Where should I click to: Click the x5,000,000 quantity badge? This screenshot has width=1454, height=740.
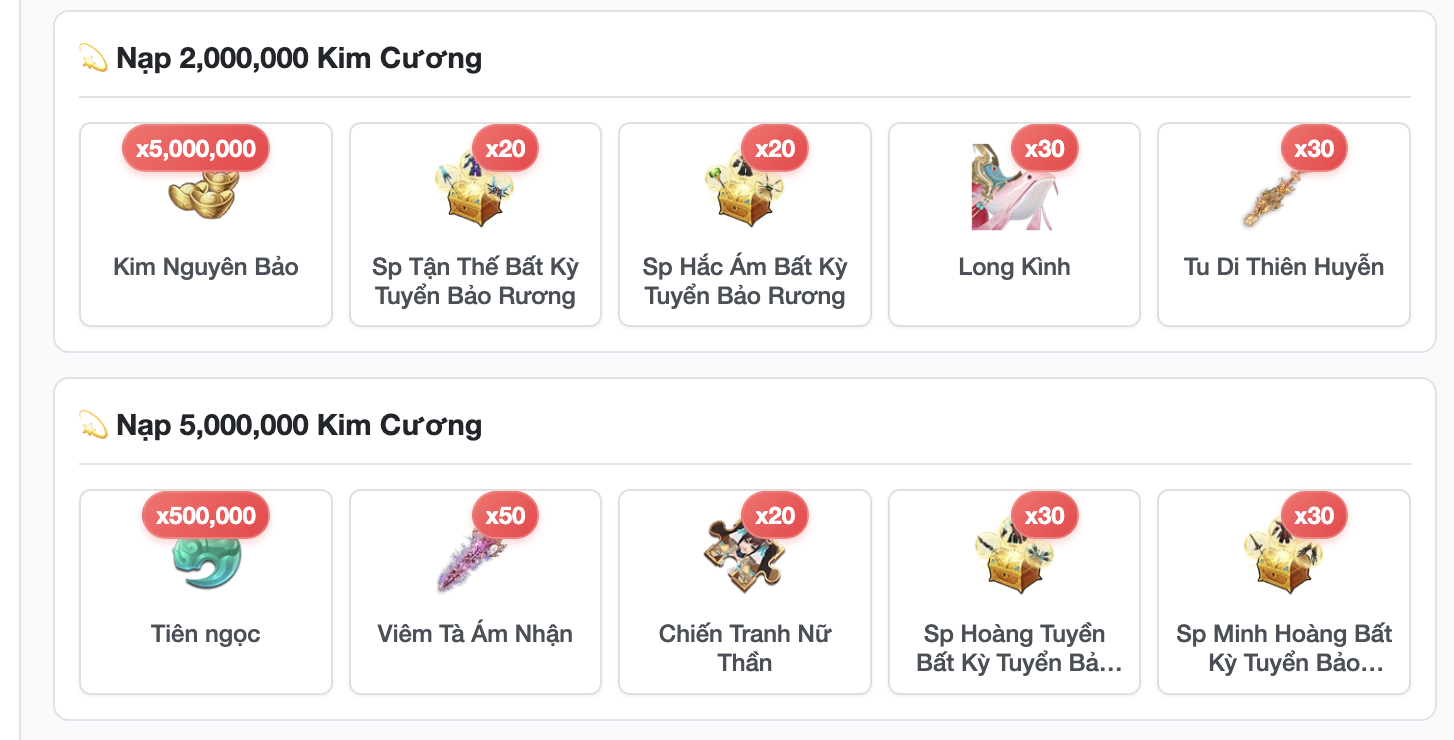pyautogui.click(x=196, y=149)
